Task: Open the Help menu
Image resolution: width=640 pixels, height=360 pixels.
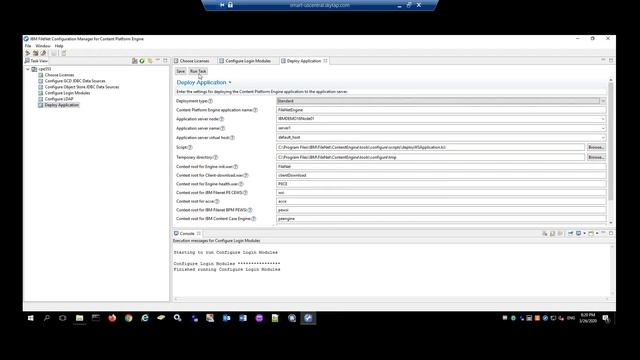Action: [x=59, y=46]
